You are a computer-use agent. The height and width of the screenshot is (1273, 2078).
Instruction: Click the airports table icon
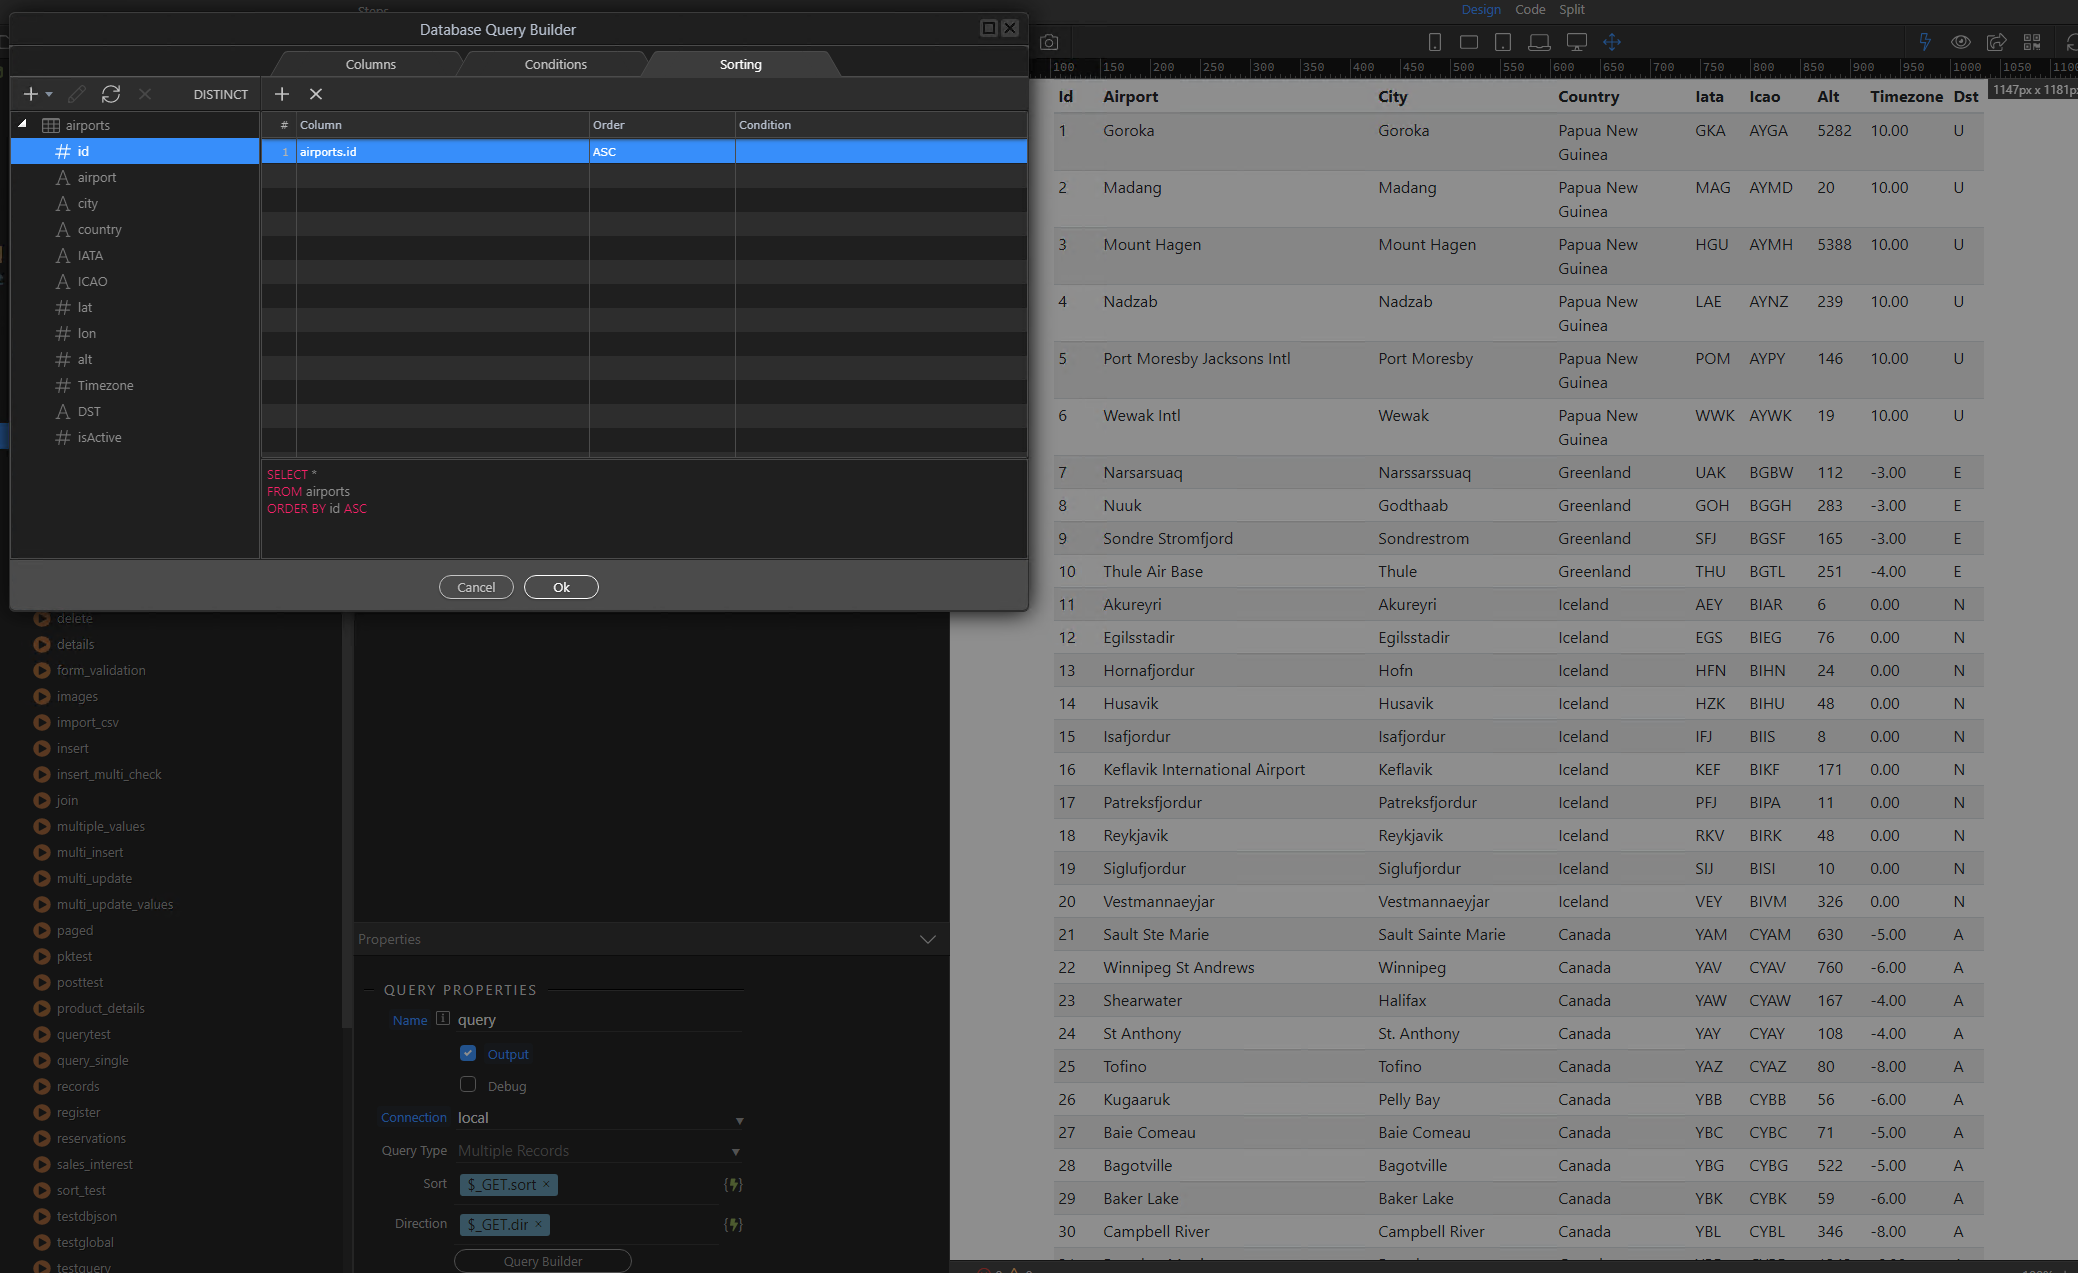[51, 125]
